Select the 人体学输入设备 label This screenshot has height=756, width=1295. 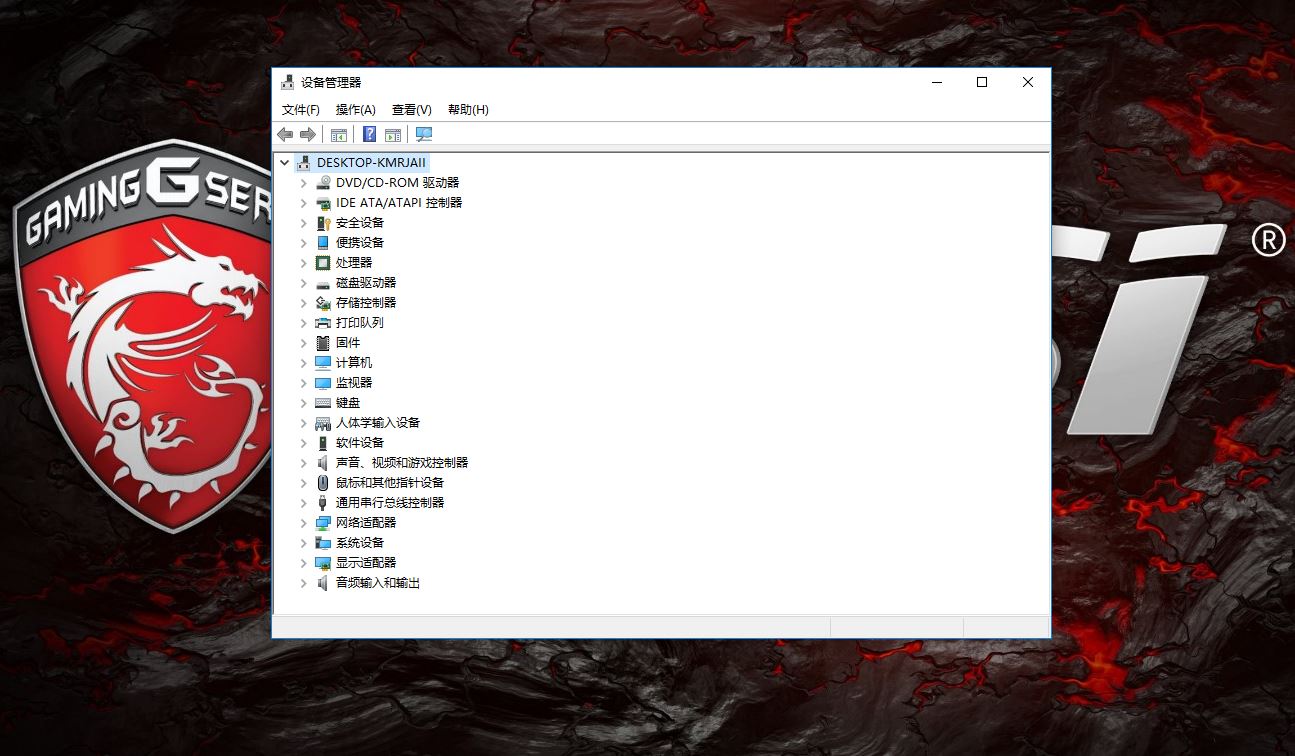click(x=378, y=422)
